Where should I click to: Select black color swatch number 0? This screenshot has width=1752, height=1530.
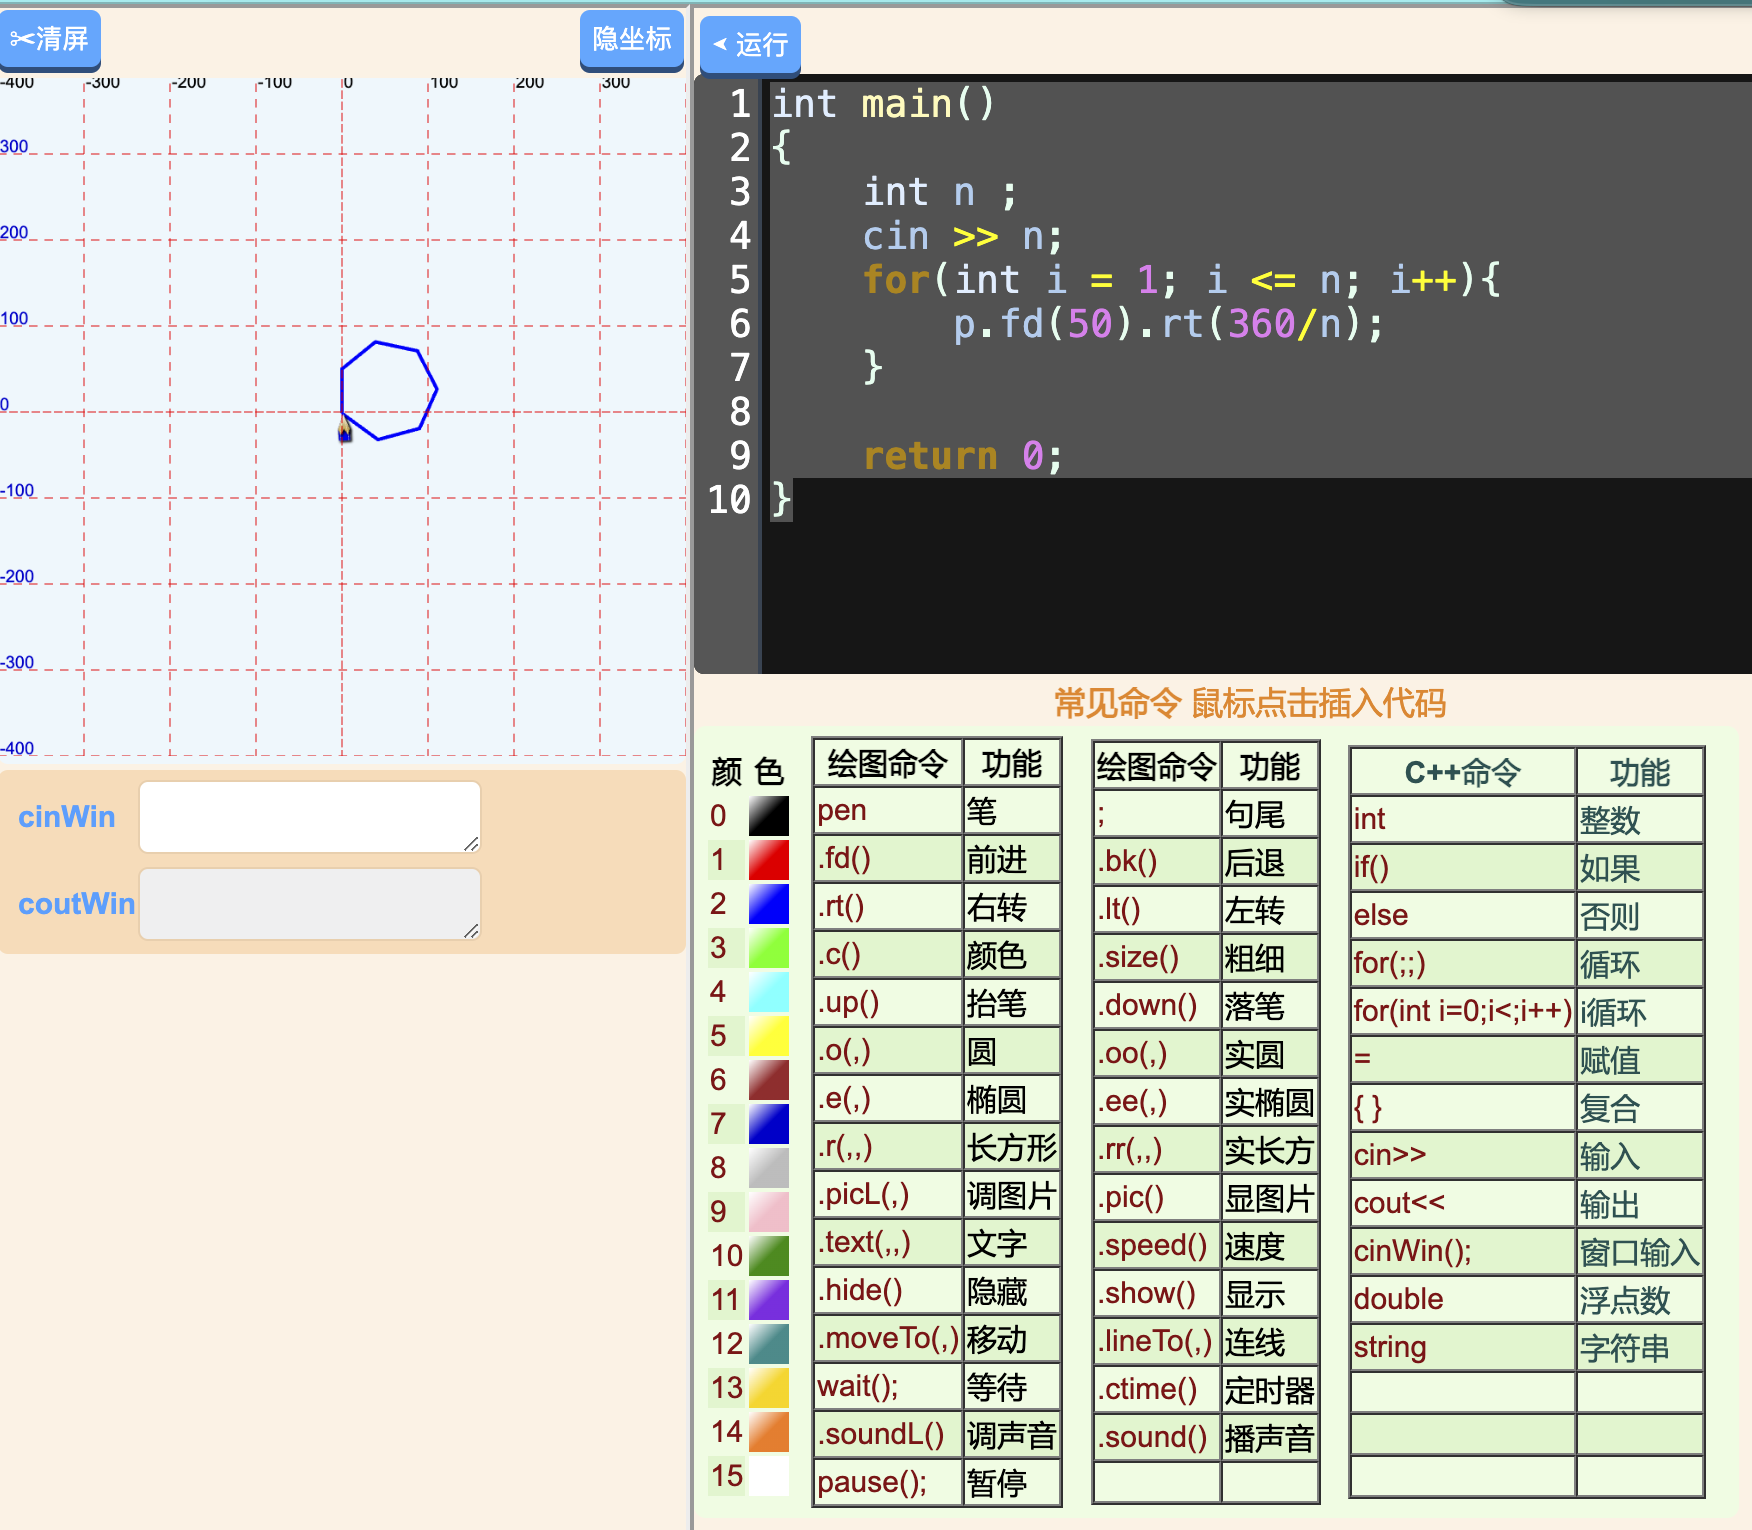769,816
